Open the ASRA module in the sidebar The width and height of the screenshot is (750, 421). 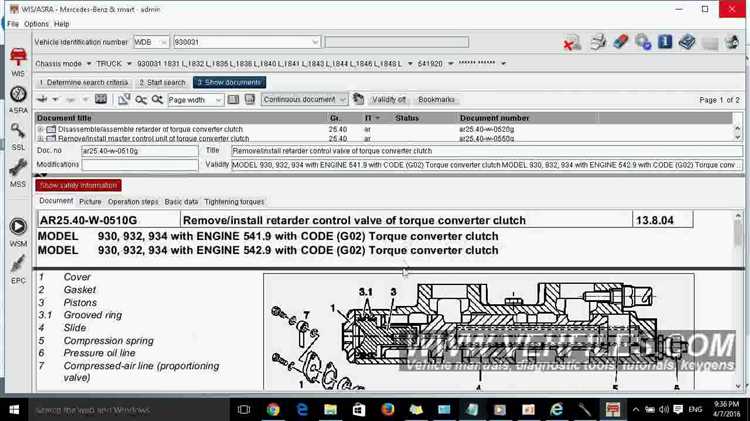18,100
